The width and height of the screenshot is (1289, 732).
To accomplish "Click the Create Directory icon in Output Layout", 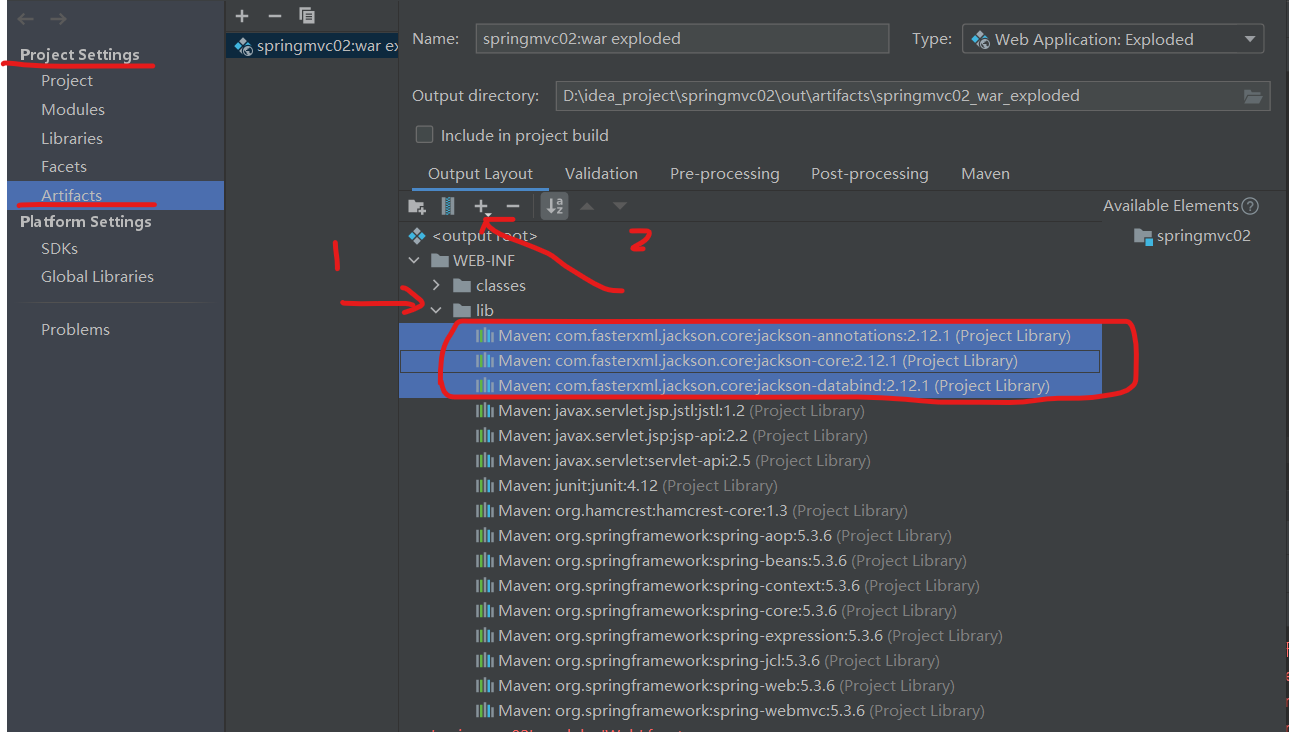I will click(x=417, y=206).
